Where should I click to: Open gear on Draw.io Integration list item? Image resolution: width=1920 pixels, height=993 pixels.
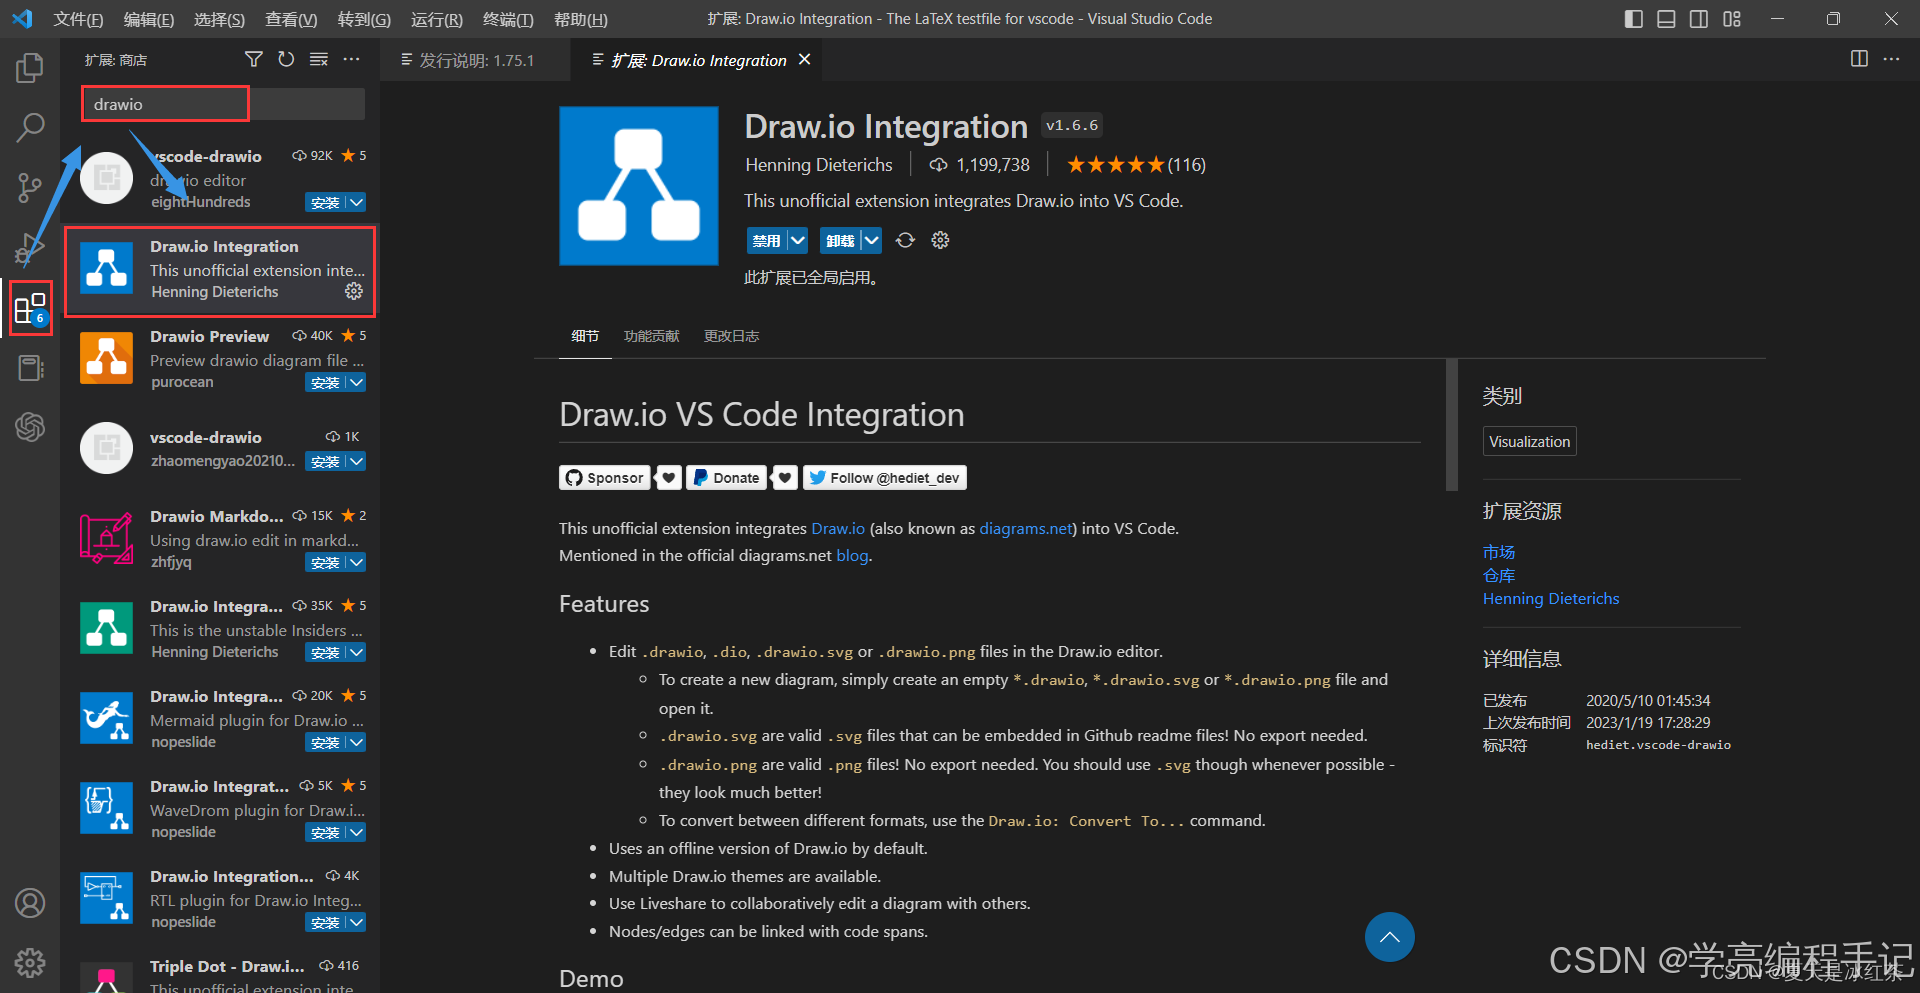point(354,291)
